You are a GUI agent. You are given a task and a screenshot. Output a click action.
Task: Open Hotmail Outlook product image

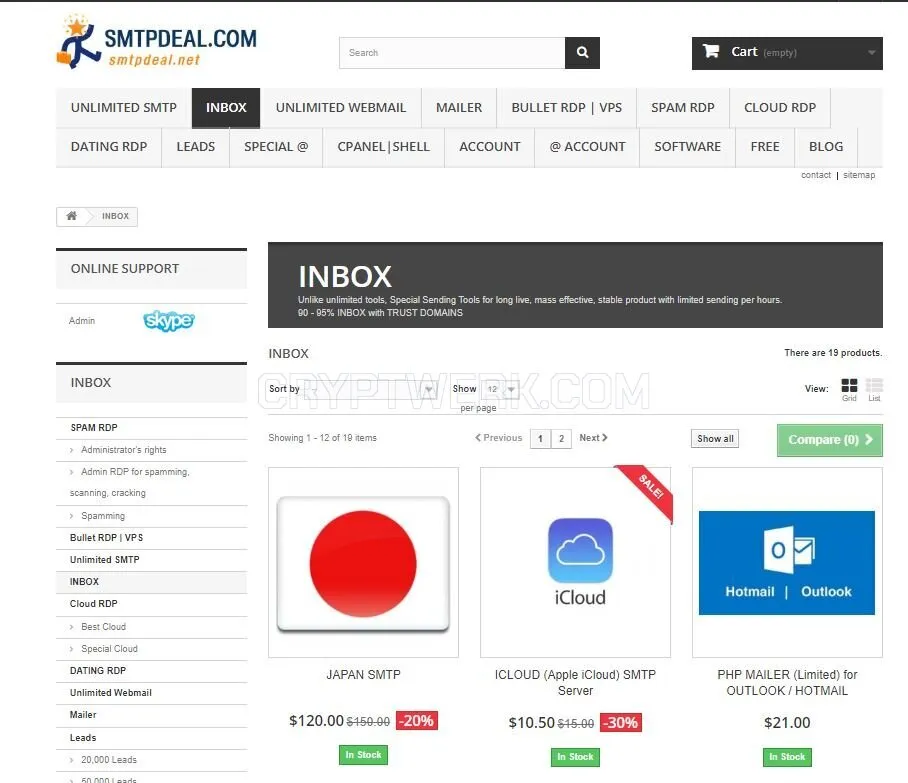click(x=787, y=562)
